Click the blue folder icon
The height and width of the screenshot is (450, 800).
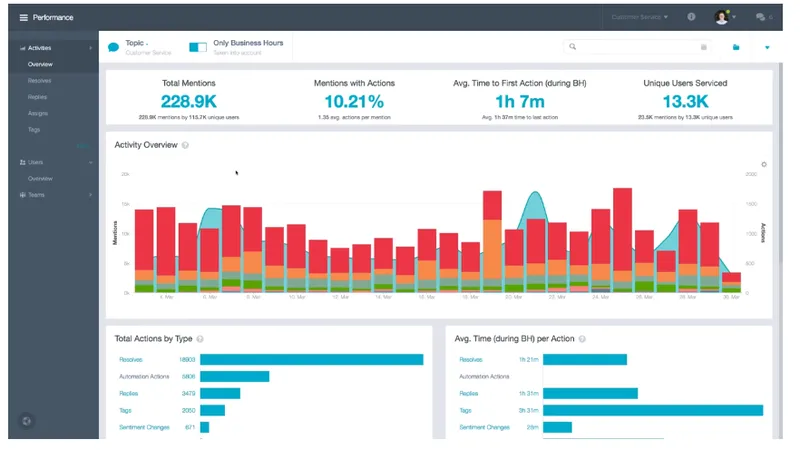coord(736,47)
